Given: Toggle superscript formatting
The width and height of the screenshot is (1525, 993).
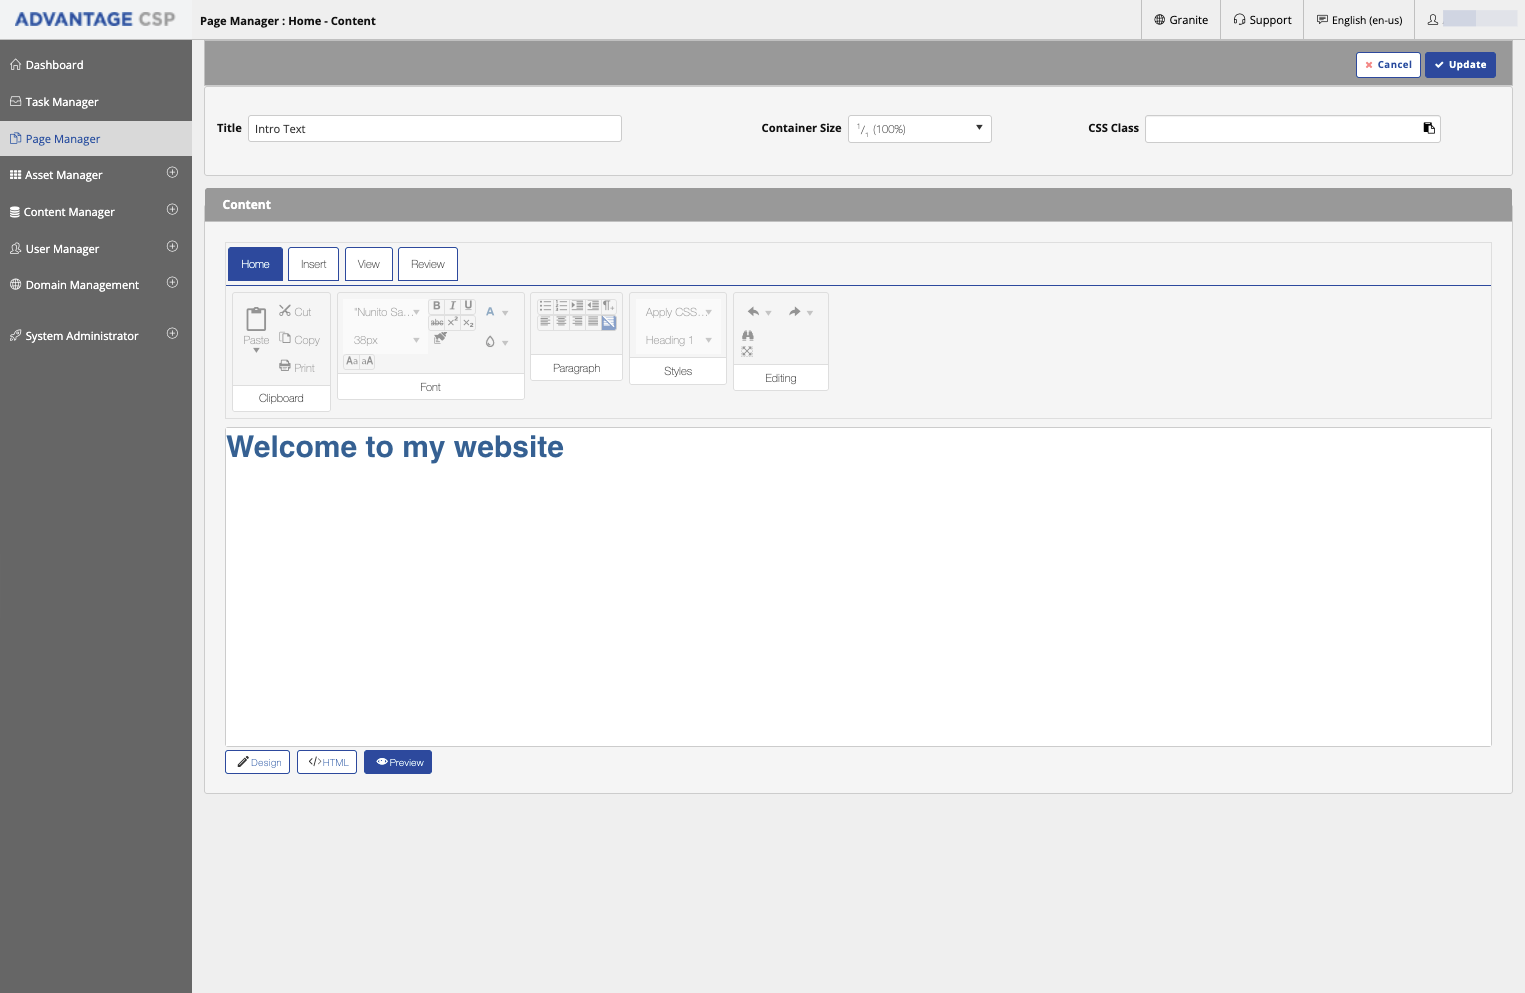Looking at the screenshot, I should (x=453, y=322).
